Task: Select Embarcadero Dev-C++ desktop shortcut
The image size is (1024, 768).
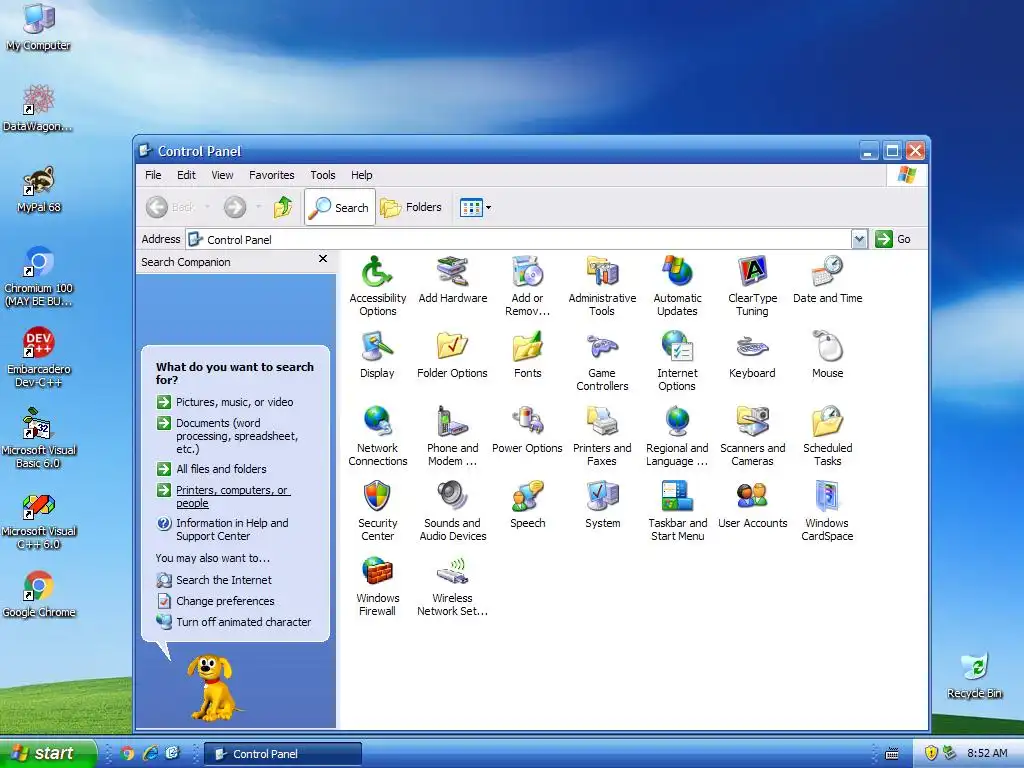Action: [39, 357]
